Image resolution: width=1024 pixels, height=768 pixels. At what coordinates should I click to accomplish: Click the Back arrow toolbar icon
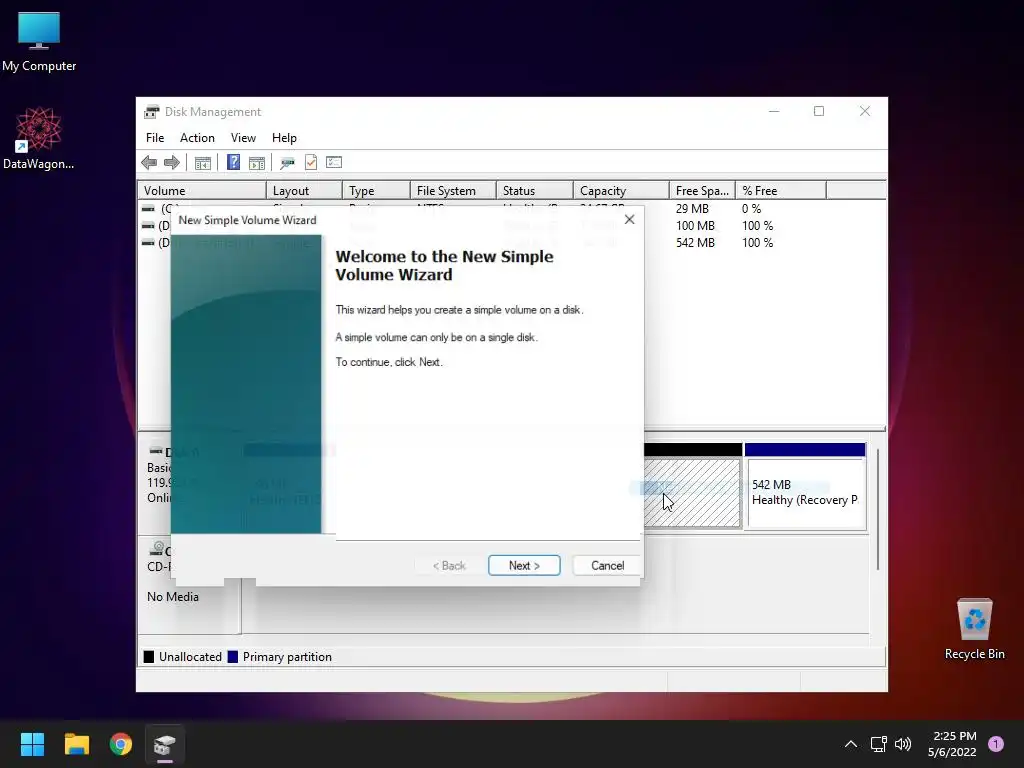pos(149,163)
